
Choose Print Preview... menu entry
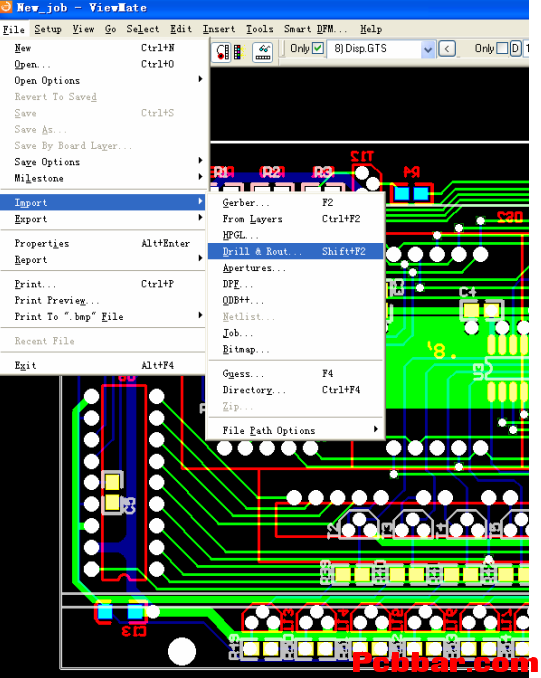point(102,300)
